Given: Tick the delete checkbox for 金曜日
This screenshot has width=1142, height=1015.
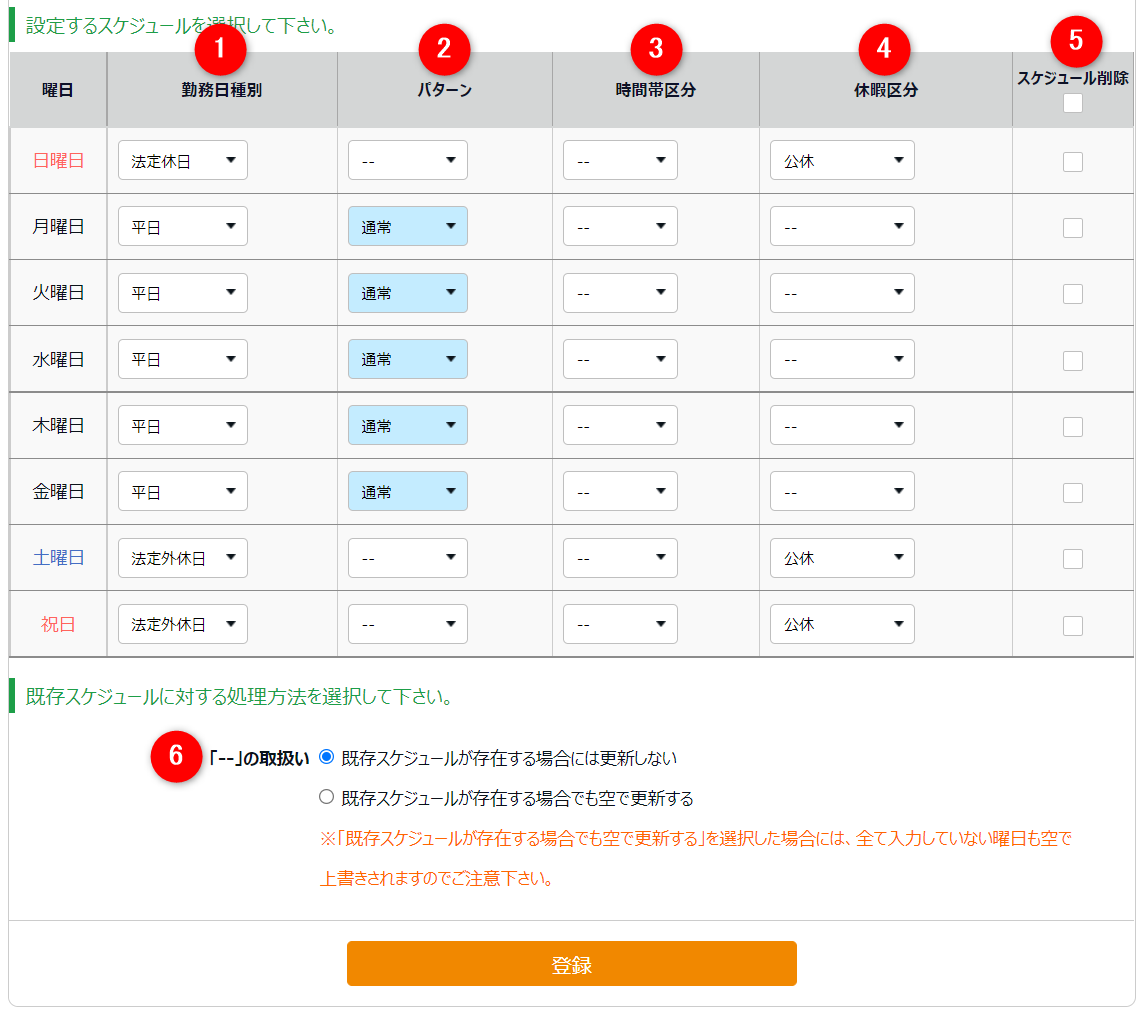Looking at the screenshot, I should click(1073, 492).
